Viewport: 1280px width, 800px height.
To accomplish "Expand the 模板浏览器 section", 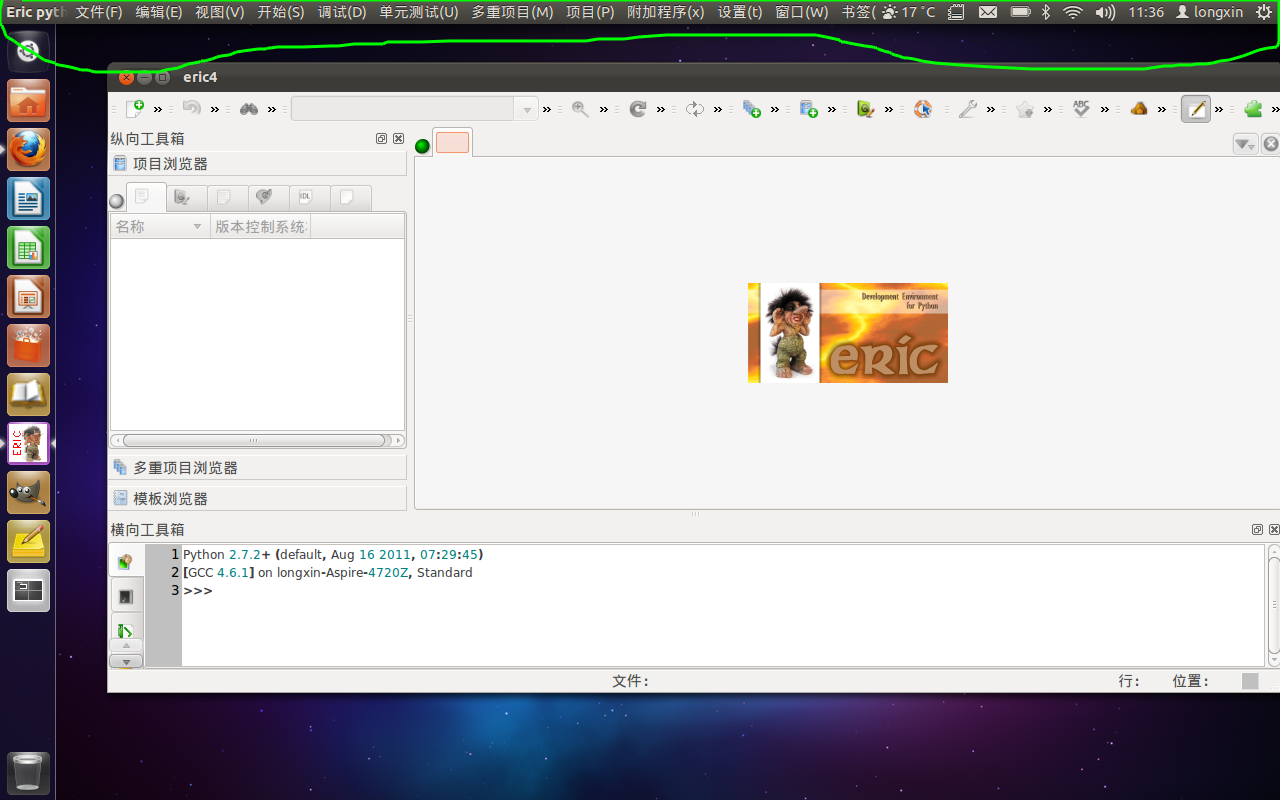I will 258,498.
